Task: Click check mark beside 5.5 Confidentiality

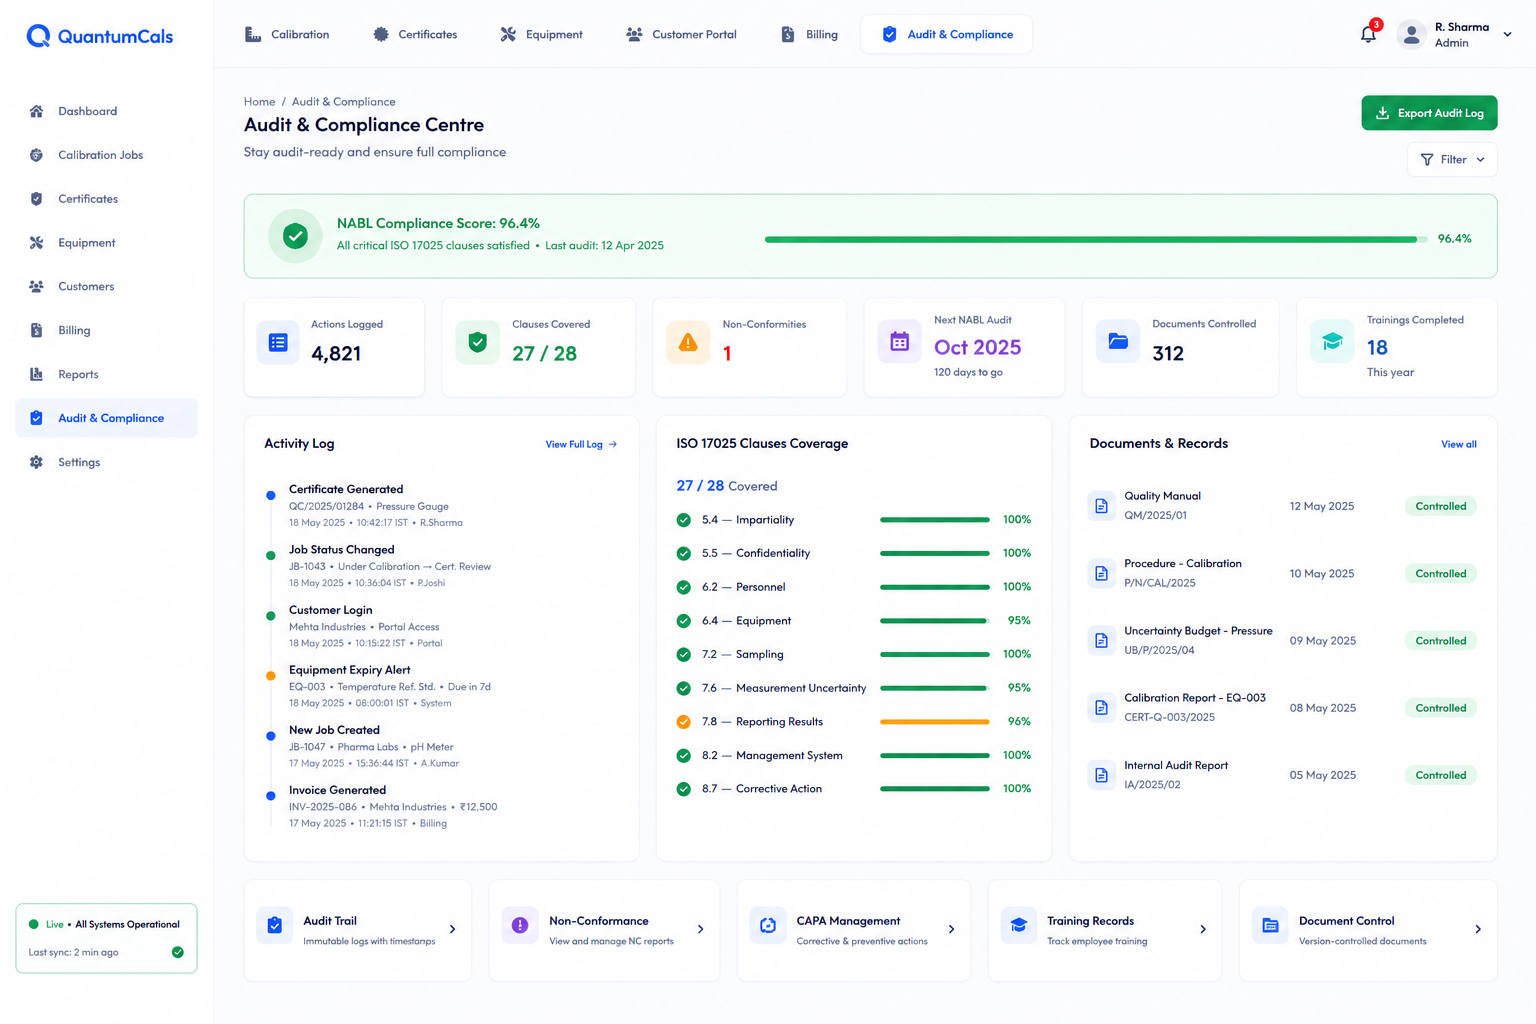Action: click(684, 553)
